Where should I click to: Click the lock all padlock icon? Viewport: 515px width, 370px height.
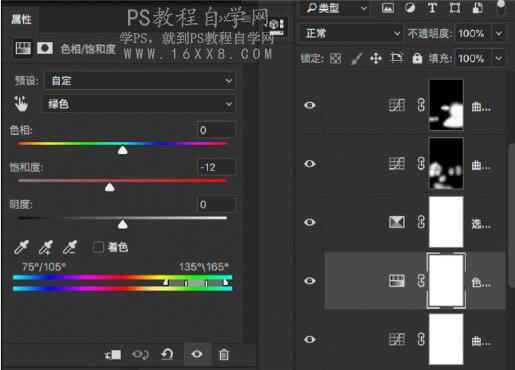[x=417, y=58]
